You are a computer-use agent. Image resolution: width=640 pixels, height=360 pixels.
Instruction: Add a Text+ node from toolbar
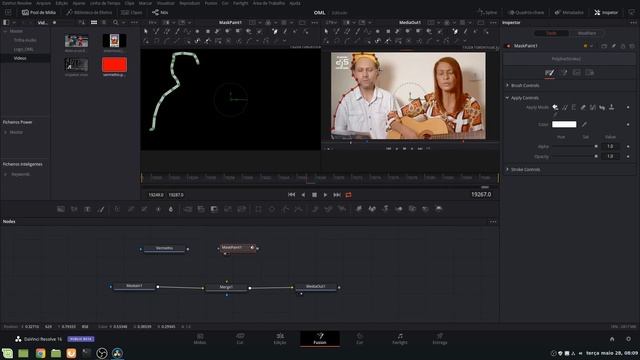point(87,209)
